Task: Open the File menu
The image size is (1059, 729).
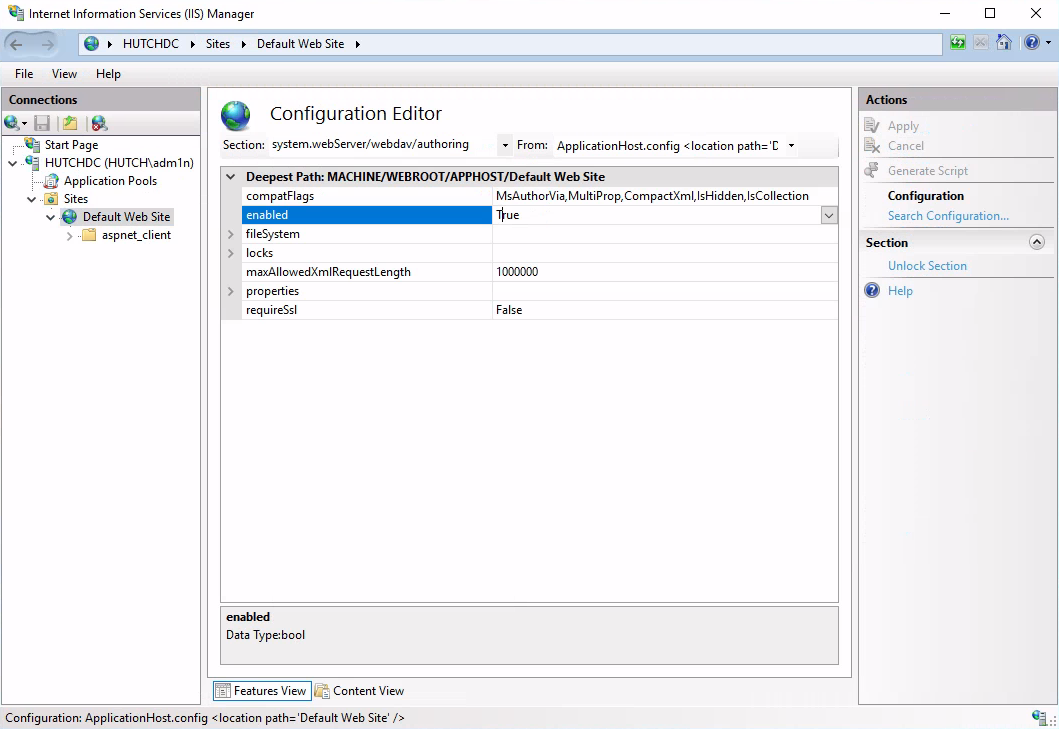Action: point(24,74)
